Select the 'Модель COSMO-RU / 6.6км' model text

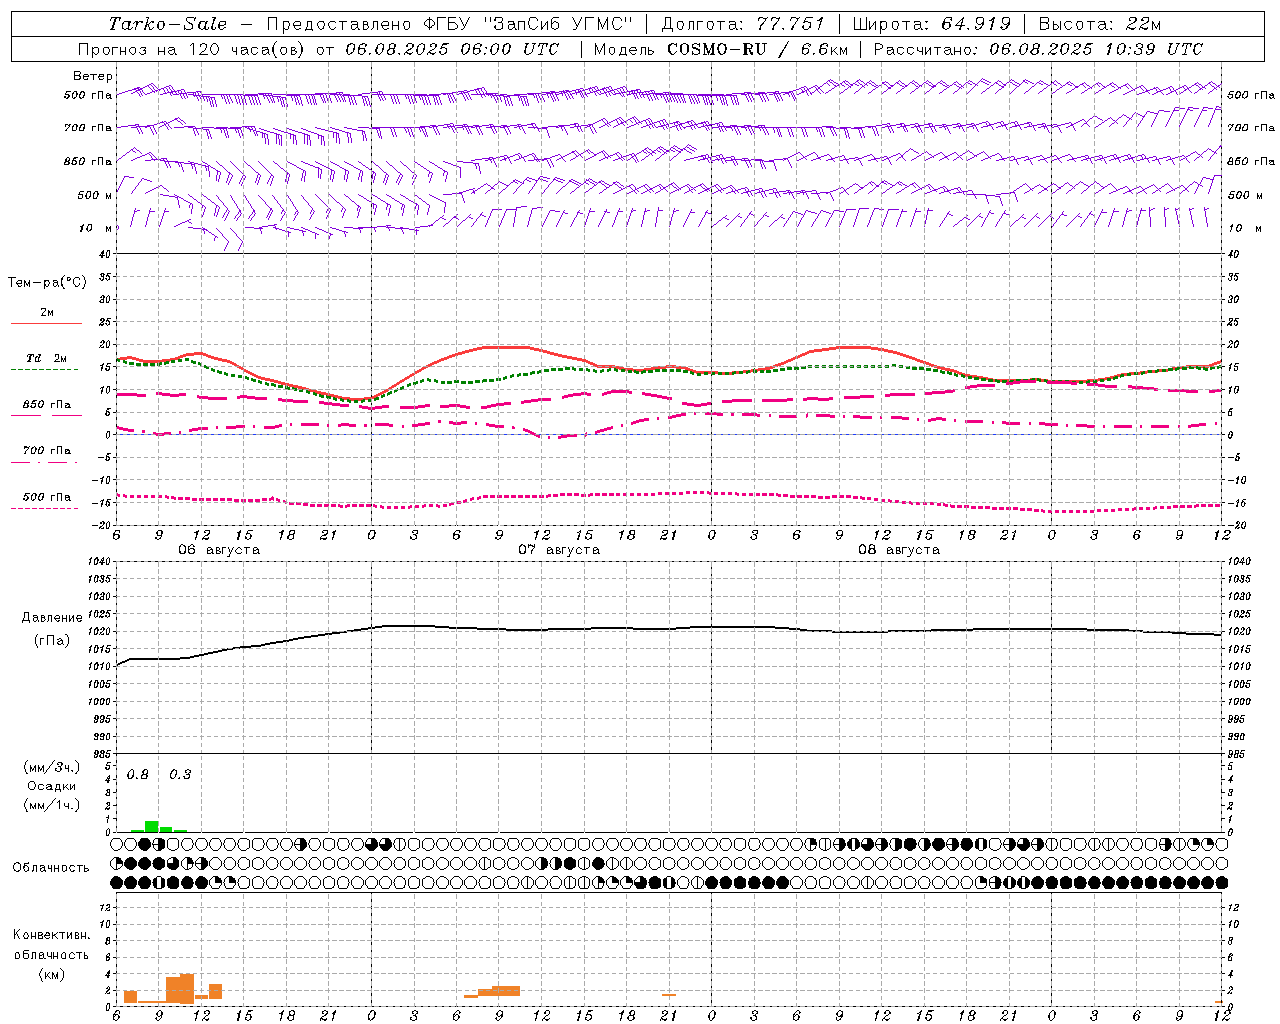tap(720, 49)
